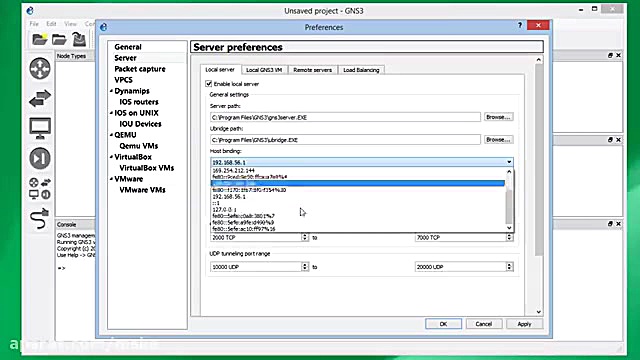Float the bottom right dock panel
The width and height of the screenshot is (640, 360).
pos(610,224)
